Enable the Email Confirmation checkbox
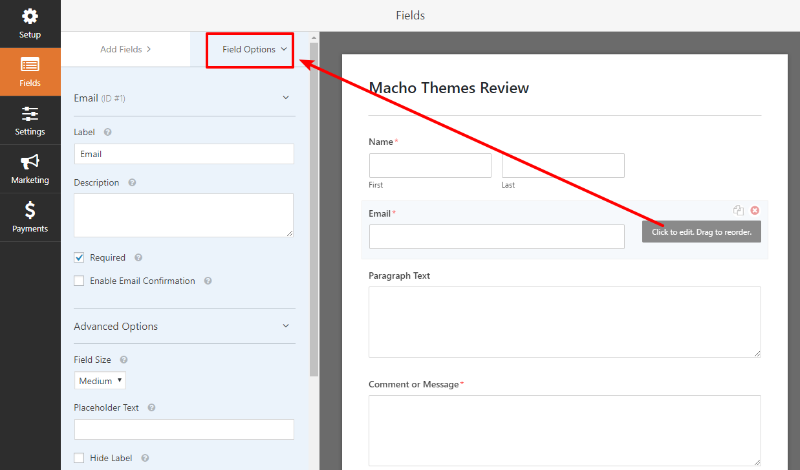Screen dimensions: 800x470 coord(79,281)
